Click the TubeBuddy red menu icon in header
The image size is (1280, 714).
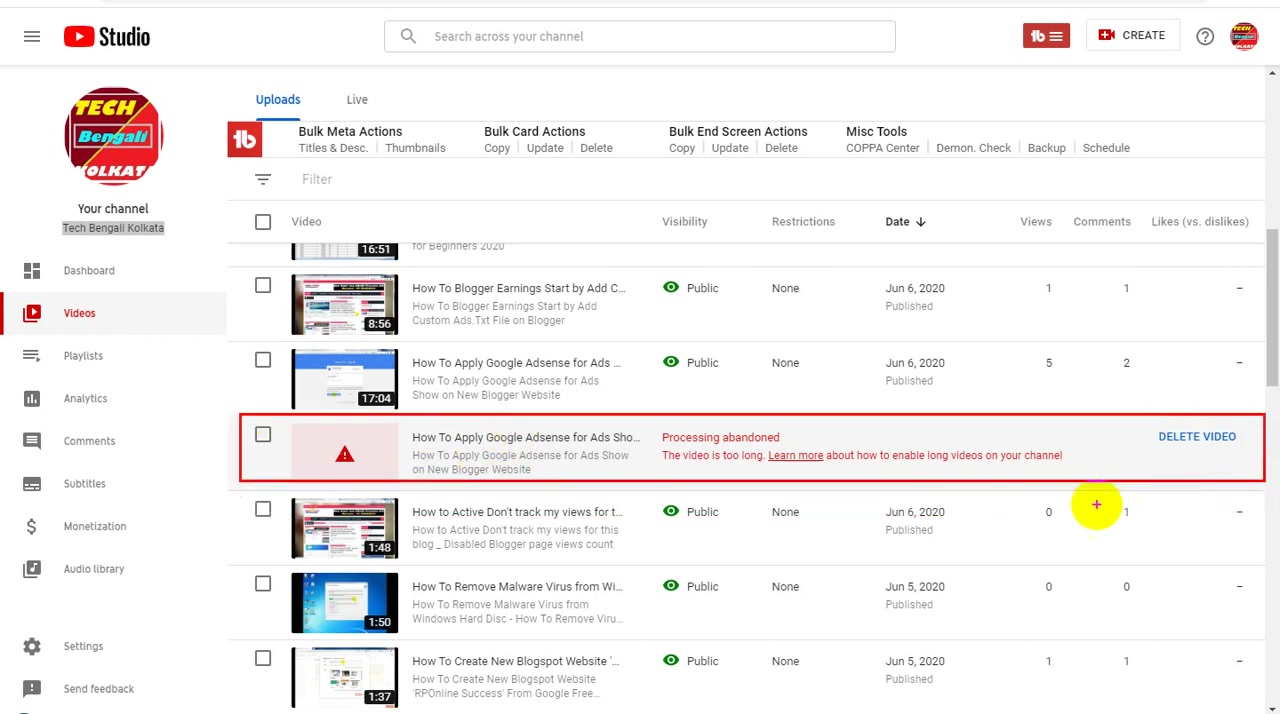click(1046, 36)
